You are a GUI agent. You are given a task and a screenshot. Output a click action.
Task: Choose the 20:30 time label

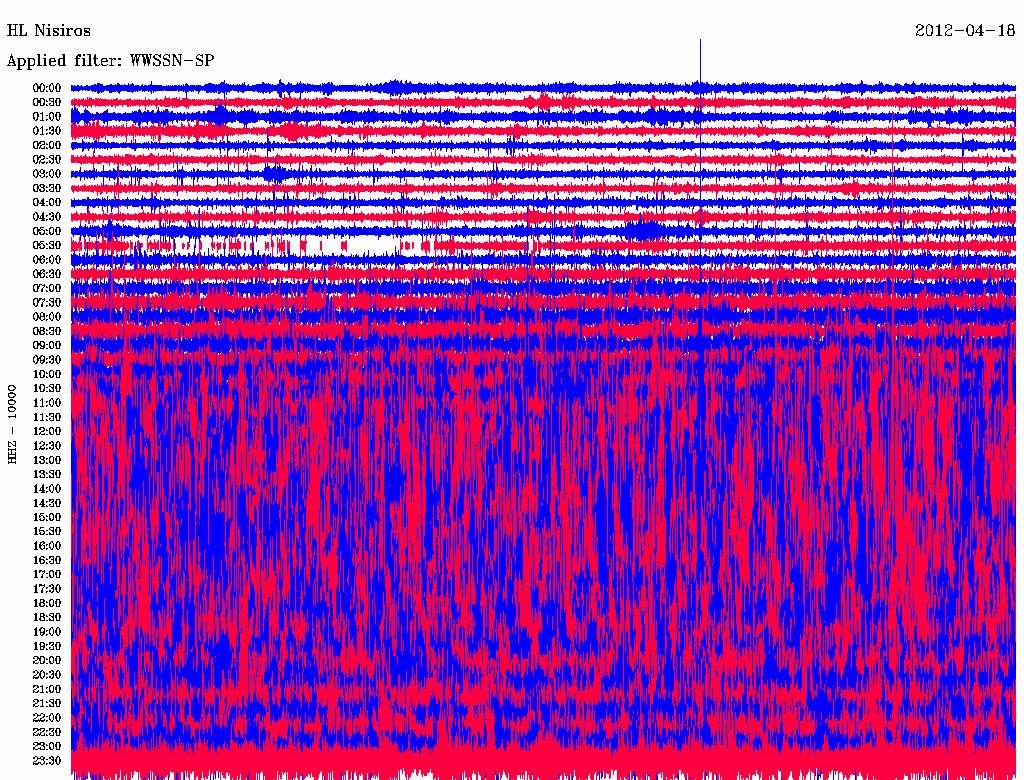click(46, 675)
